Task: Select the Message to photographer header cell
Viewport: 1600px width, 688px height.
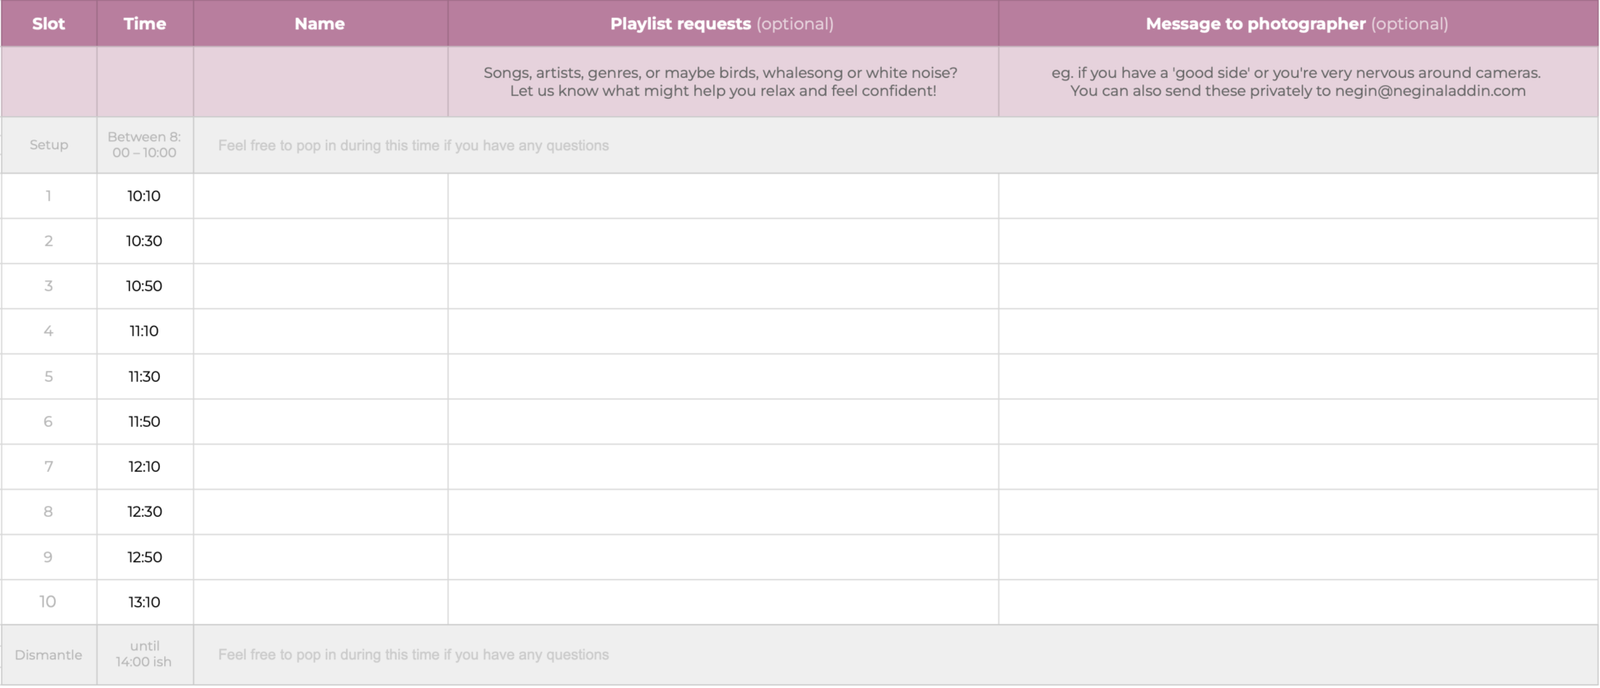Action: [x=1298, y=23]
